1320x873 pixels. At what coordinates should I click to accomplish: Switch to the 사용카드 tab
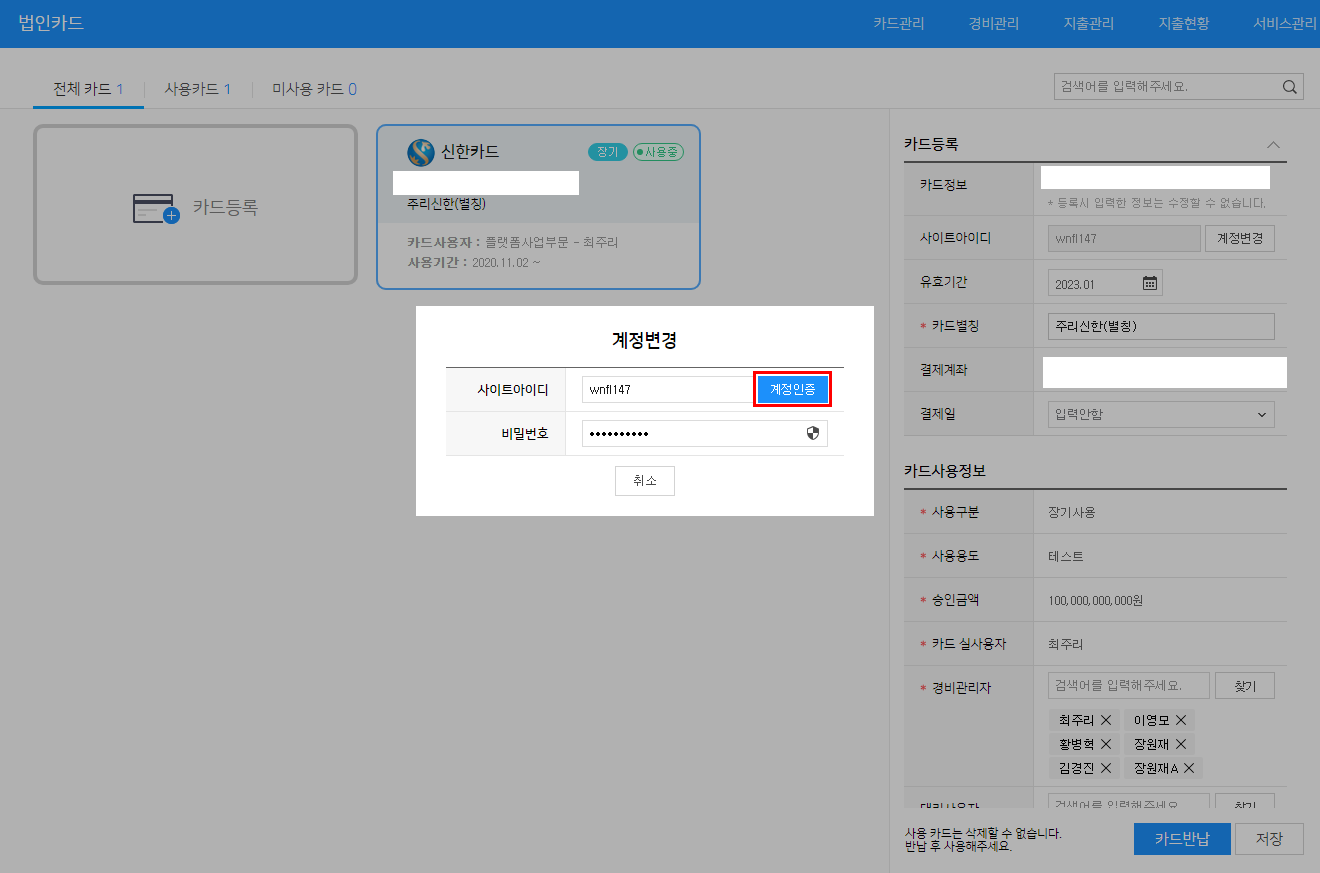pos(197,89)
